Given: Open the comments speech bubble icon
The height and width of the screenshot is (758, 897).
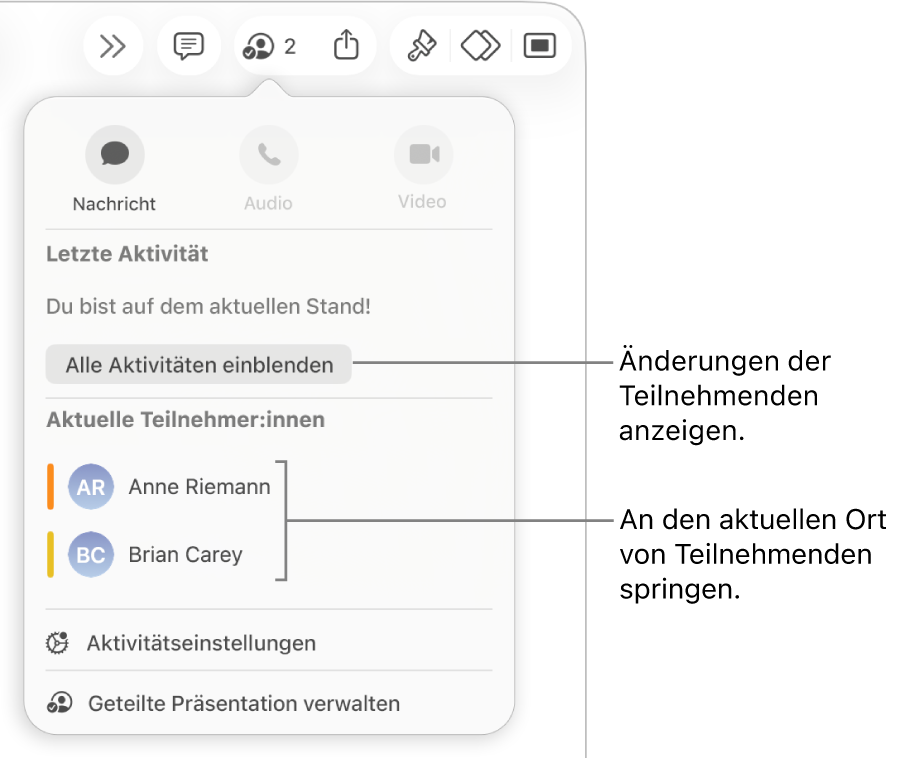Looking at the screenshot, I should pyautogui.click(x=189, y=46).
